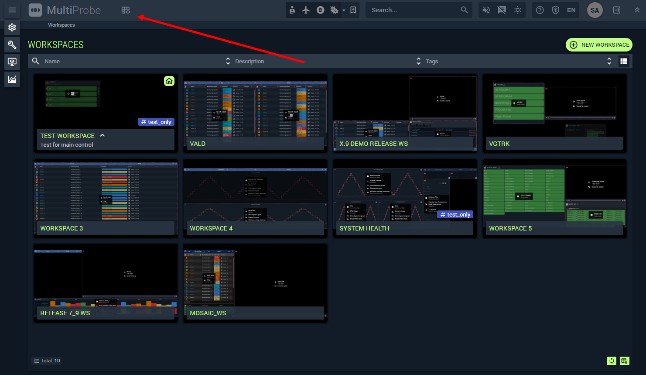Click the magnifier icon in Search field
The height and width of the screenshot is (375, 646).
pyautogui.click(x=464, y=10)
